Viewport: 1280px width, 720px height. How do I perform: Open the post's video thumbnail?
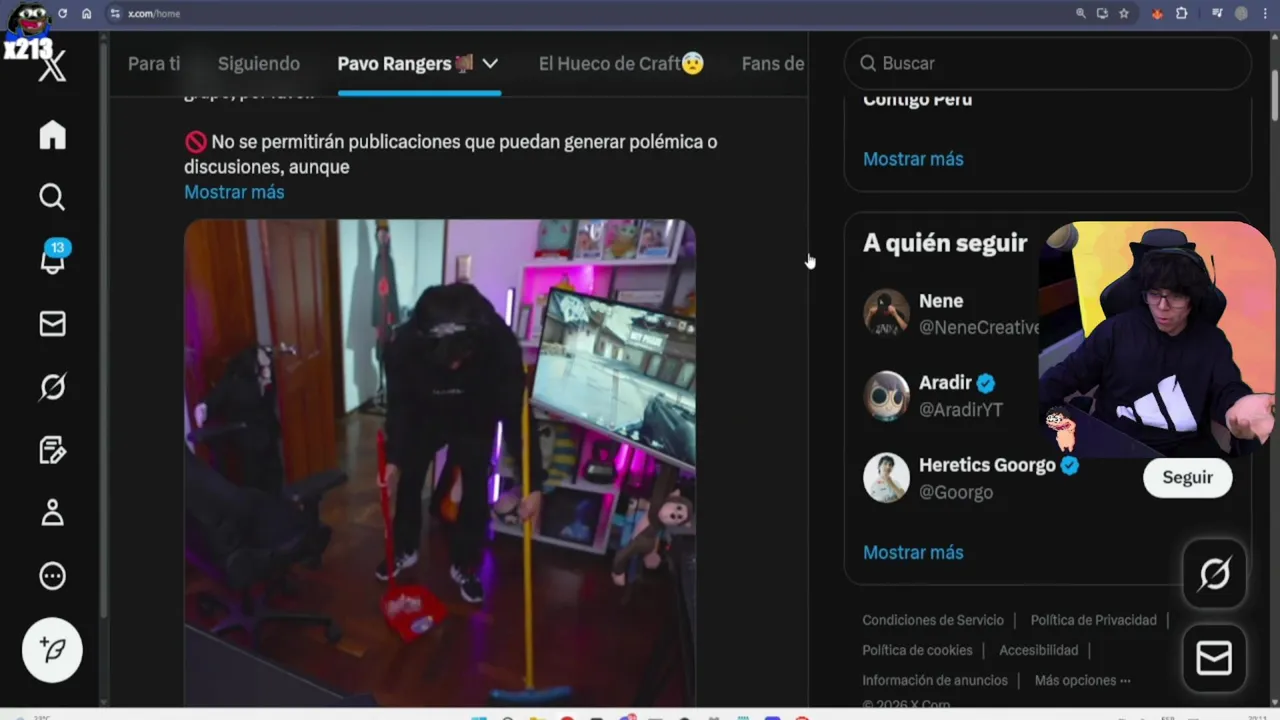pos(440,463)
